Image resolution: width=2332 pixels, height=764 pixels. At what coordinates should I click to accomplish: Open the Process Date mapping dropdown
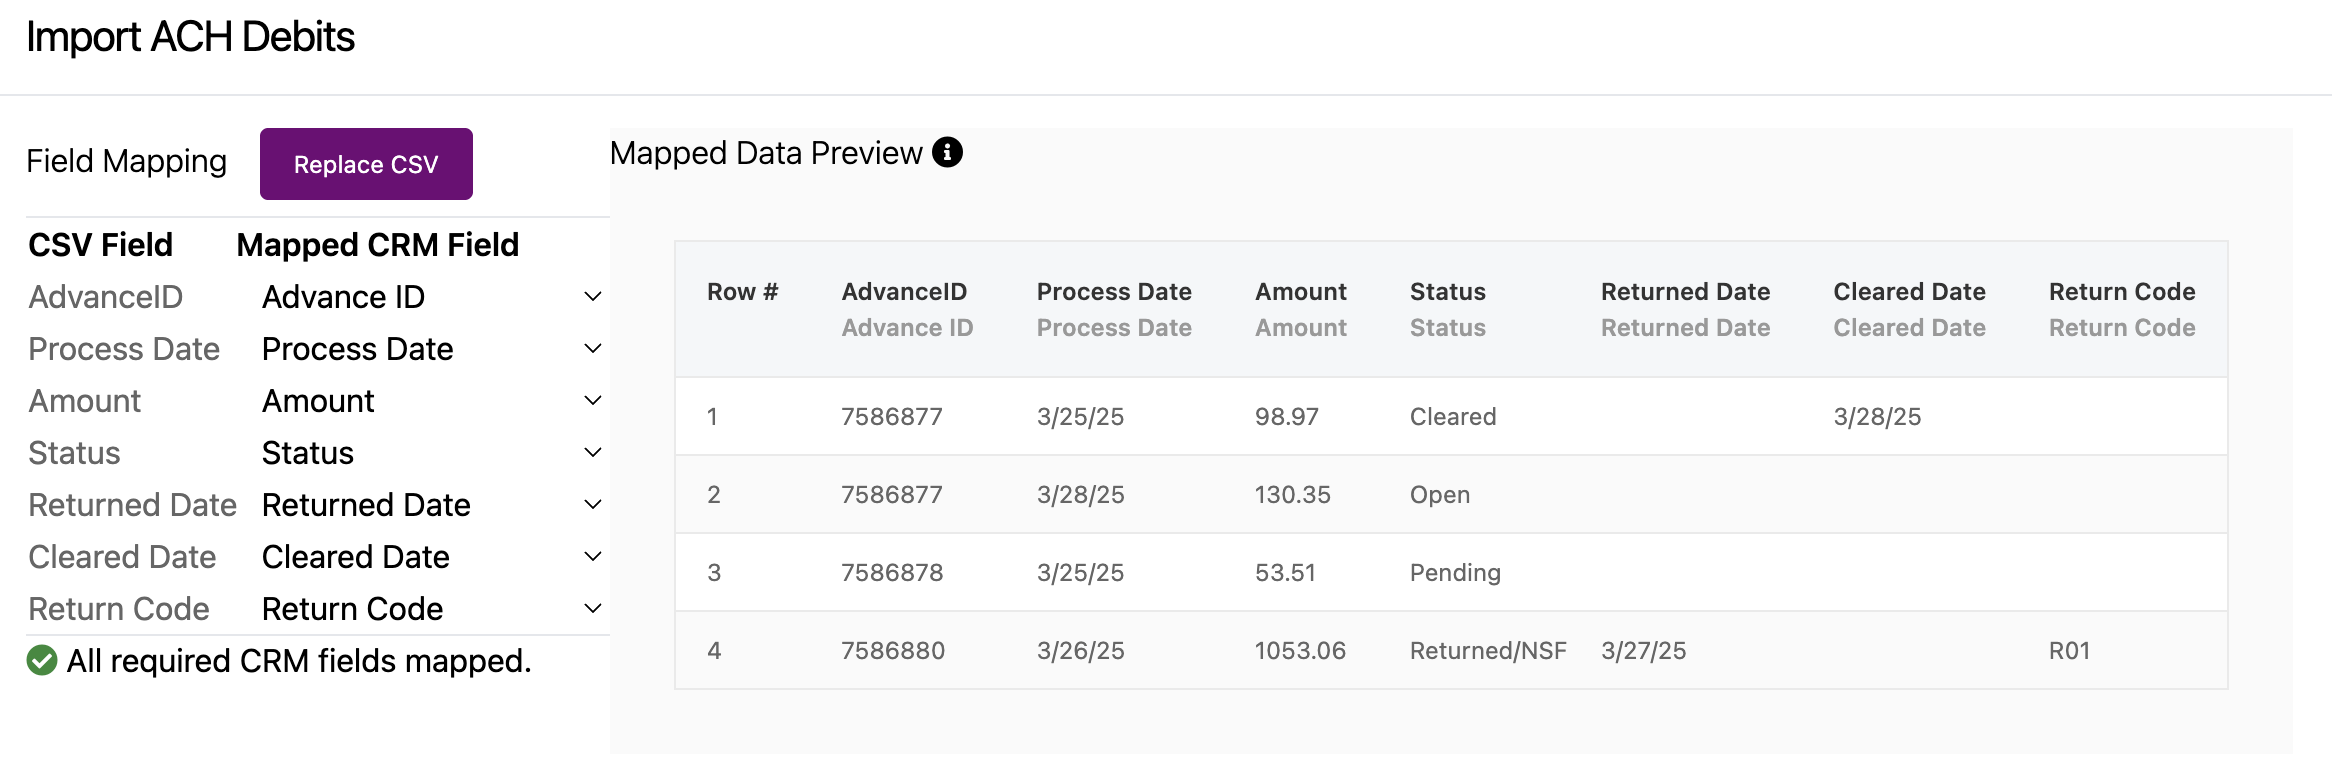(433, 349)
